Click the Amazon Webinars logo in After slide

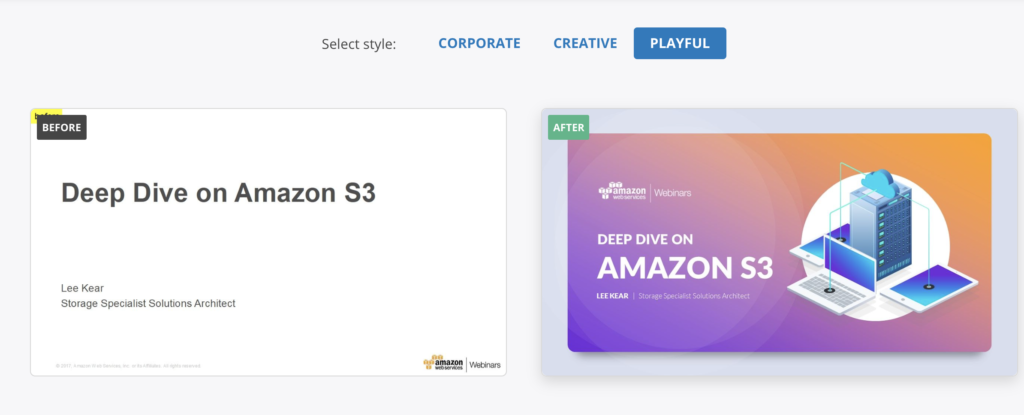[x=645, y=191]
